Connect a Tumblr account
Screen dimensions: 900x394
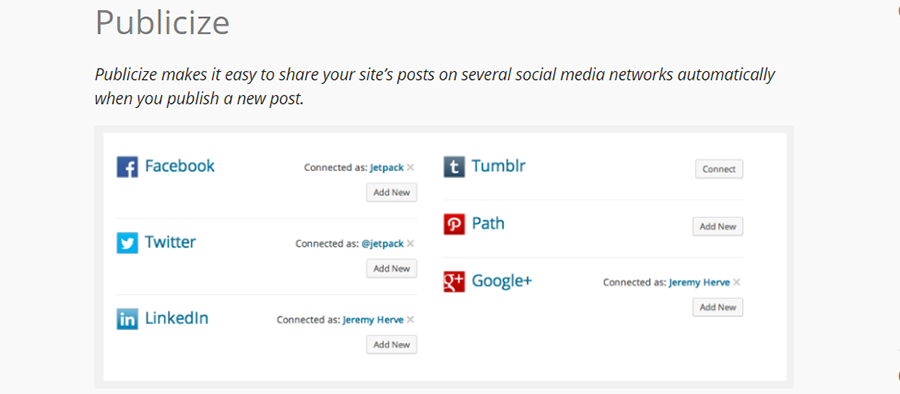coord(719,169)
